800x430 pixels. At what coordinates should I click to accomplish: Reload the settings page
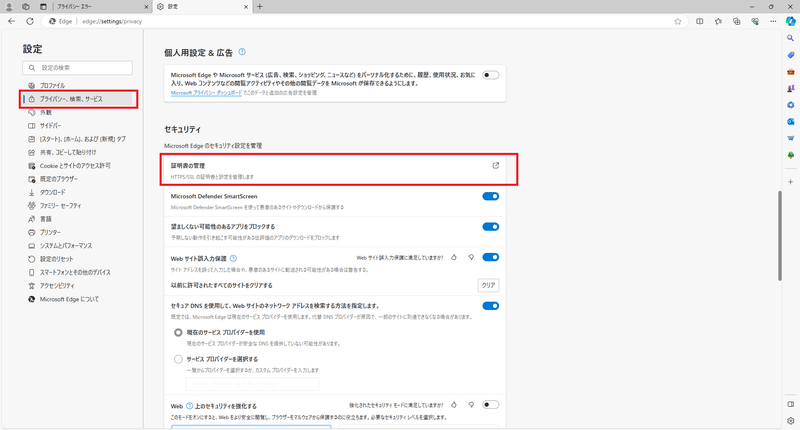point(30,21)
